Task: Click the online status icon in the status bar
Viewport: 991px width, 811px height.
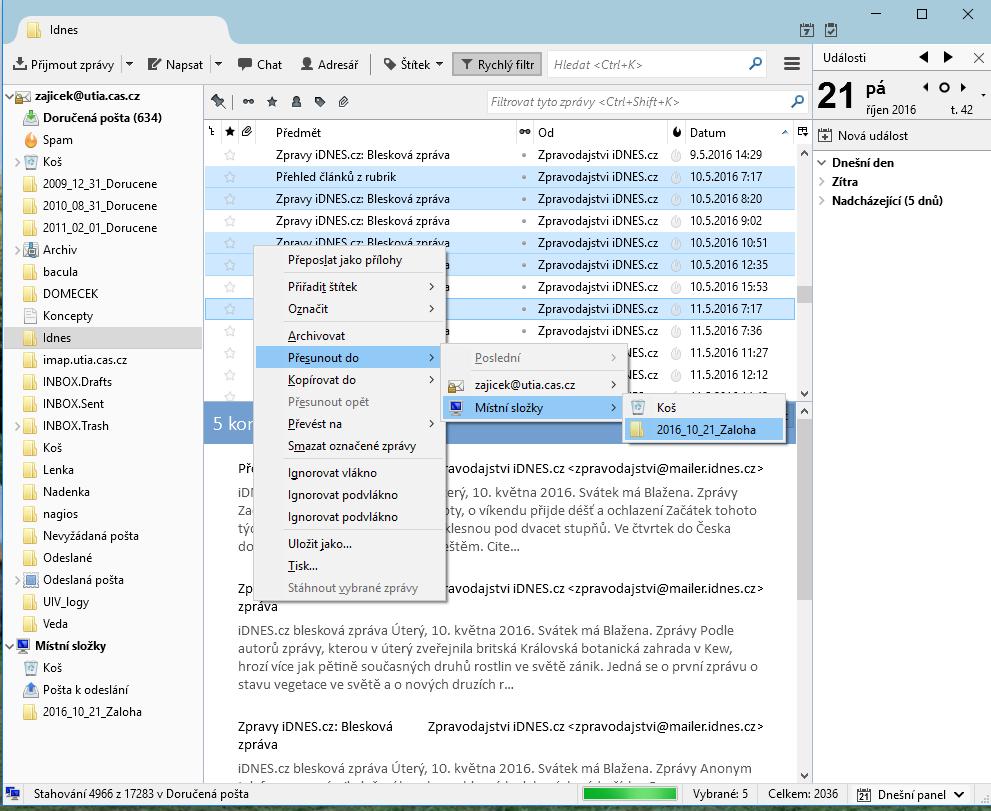Action: click(12, 793)
